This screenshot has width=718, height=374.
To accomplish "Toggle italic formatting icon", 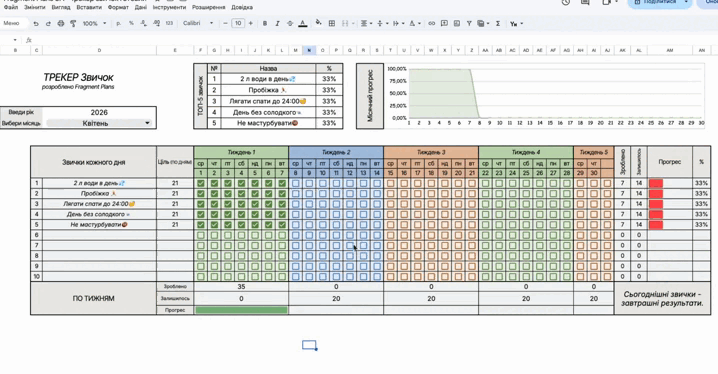I will click(277, 23).
